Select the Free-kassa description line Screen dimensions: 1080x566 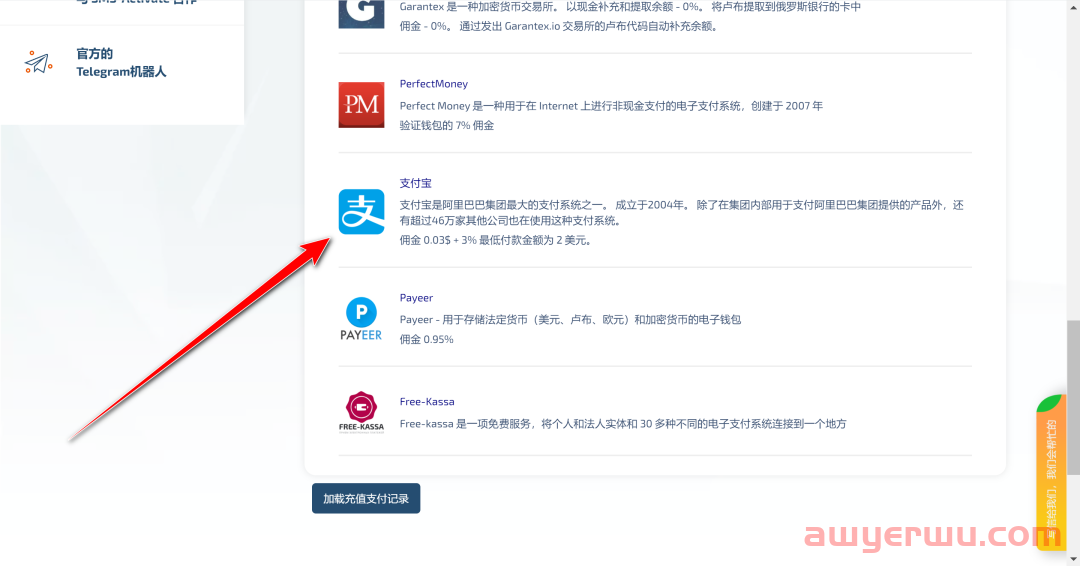623,424
